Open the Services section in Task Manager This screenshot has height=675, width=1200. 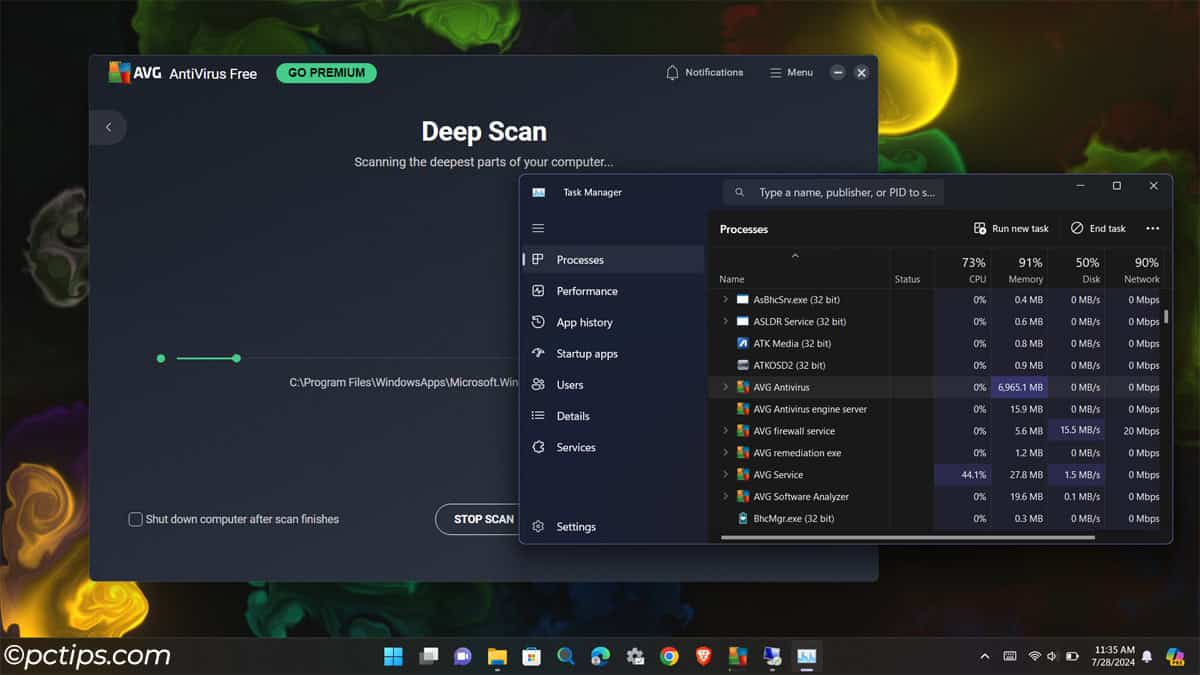pos(578,447)
